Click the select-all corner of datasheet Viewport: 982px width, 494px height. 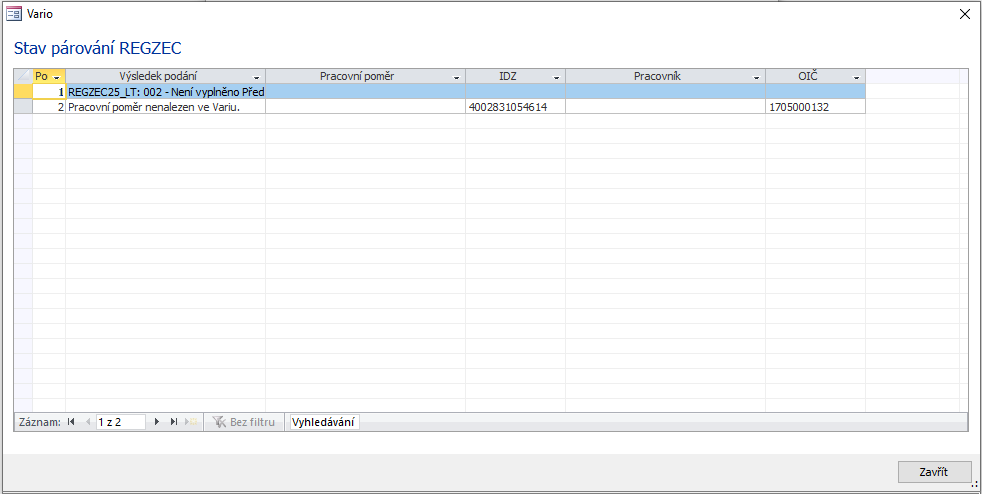tap(23, 76)
